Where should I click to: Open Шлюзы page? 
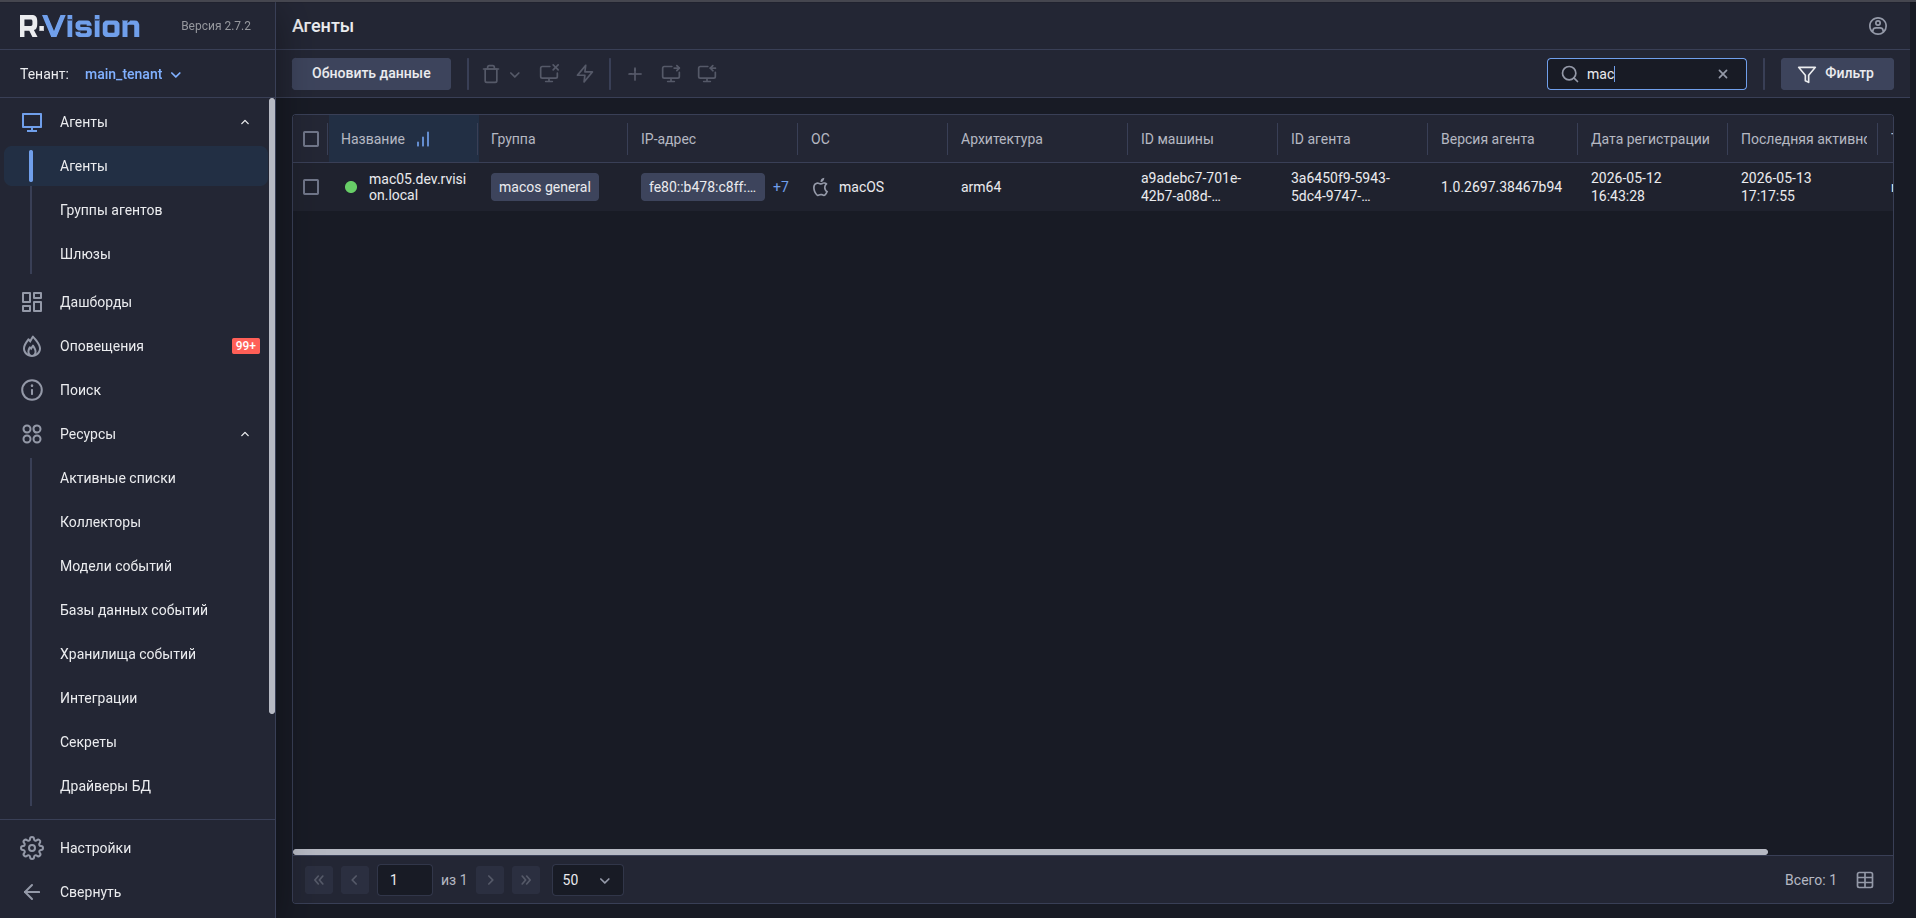click(x=85, y=254)
